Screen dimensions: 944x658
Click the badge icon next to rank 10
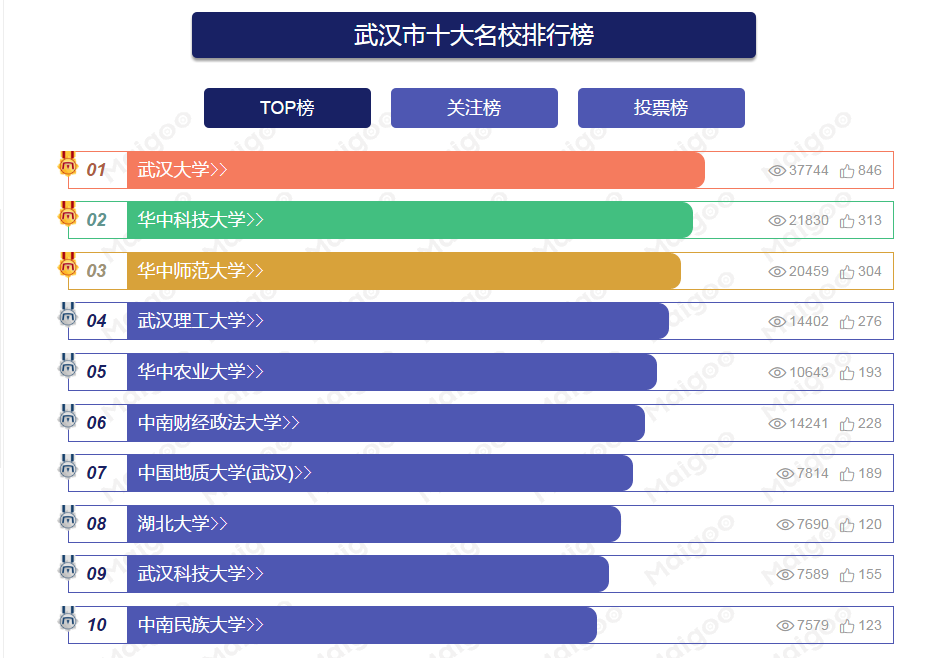[67, 622]
